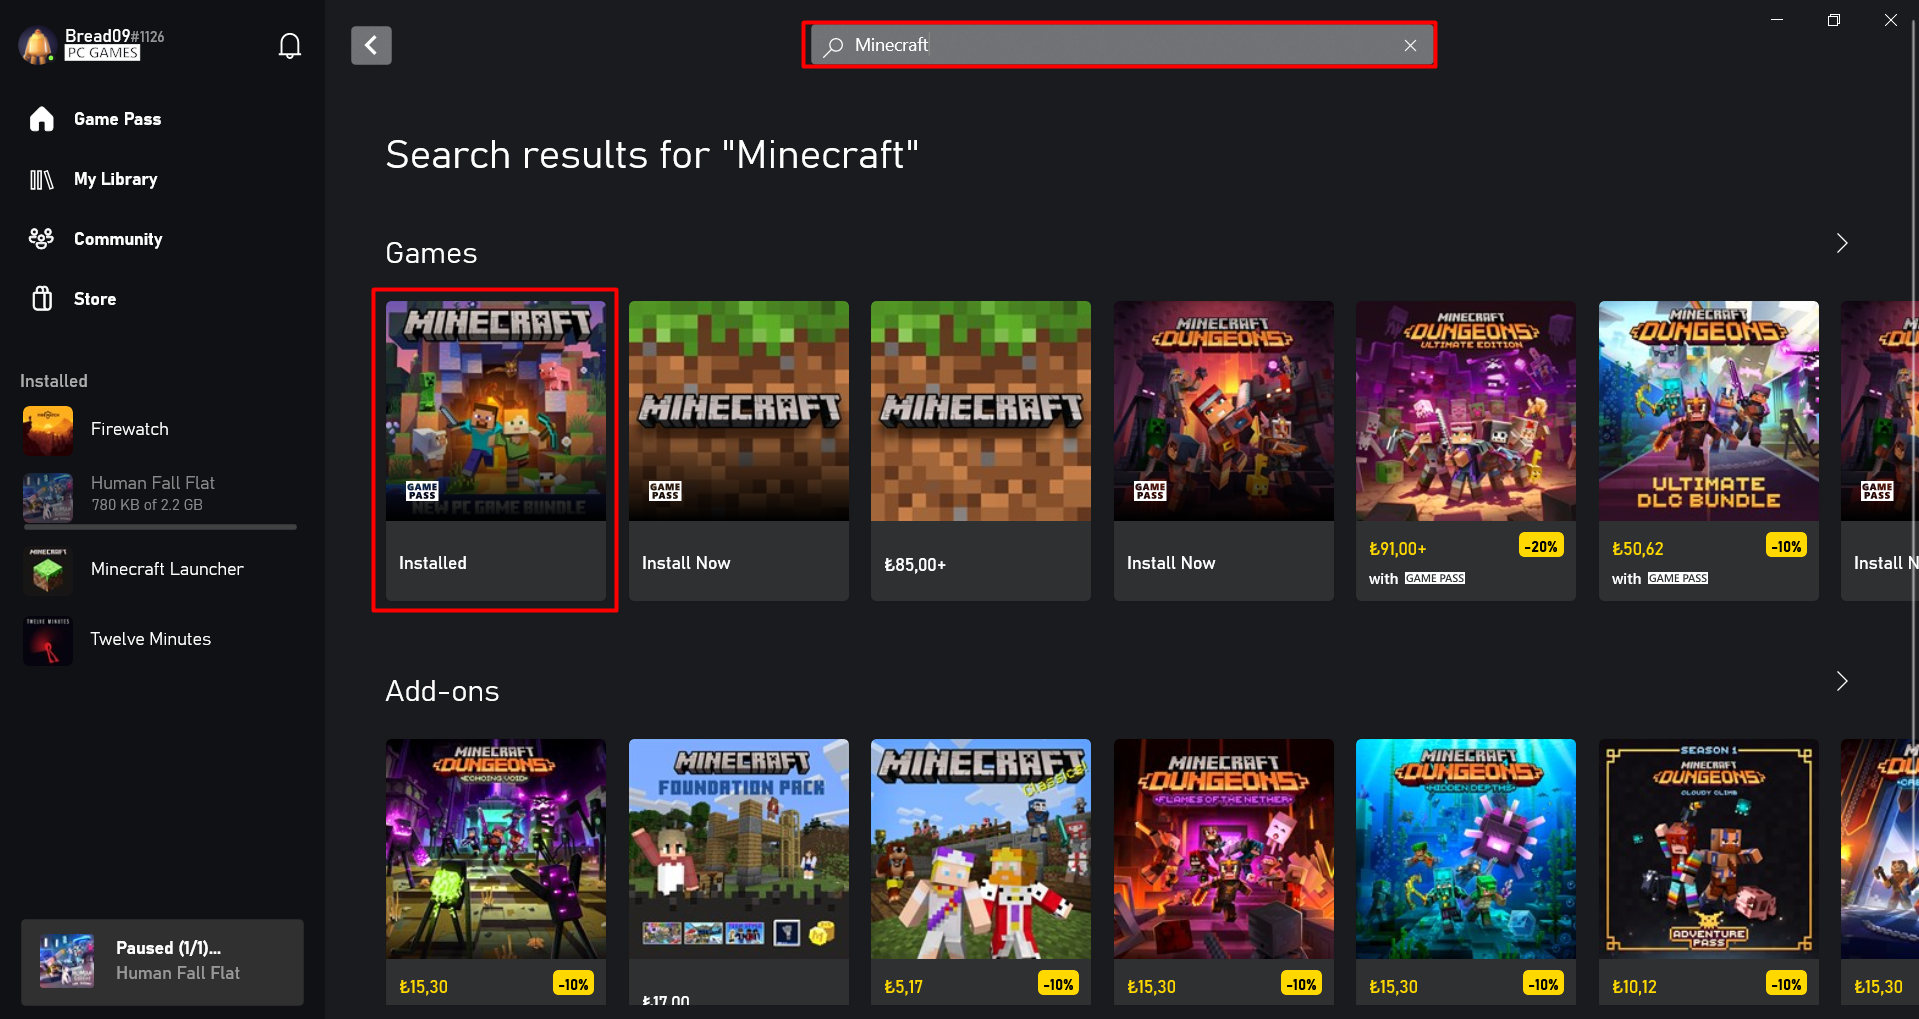1919x1019 pixels.
Task: Click the Human Fall Flat download progress bar
Action: click(160, 526)
